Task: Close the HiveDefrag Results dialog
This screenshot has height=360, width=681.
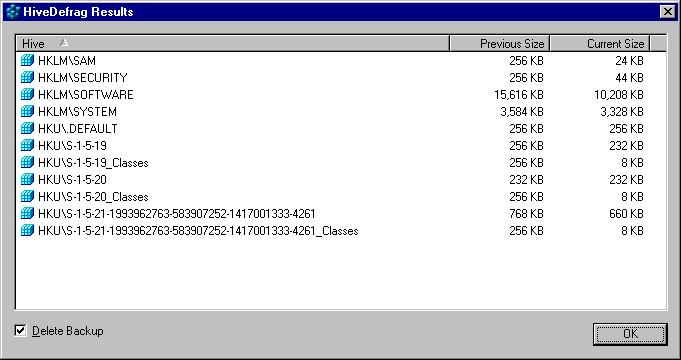Action: [667, 12]
